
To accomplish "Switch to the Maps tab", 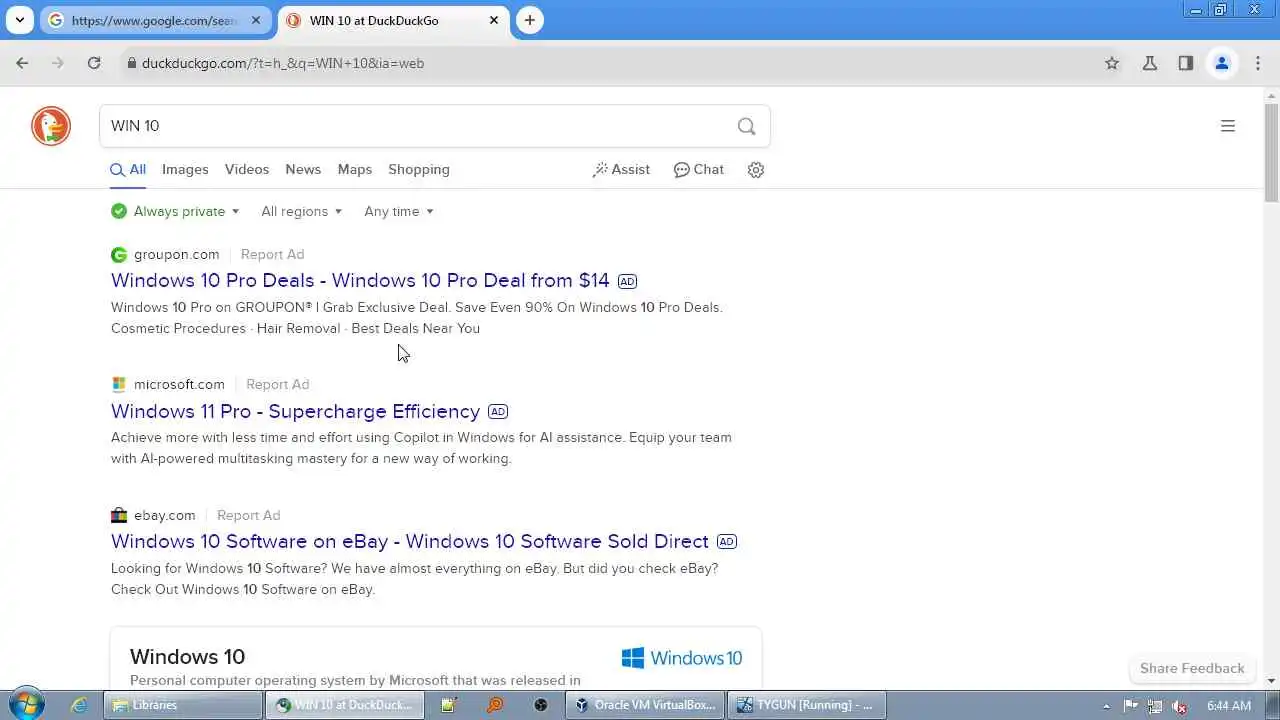I will point(355,170).
